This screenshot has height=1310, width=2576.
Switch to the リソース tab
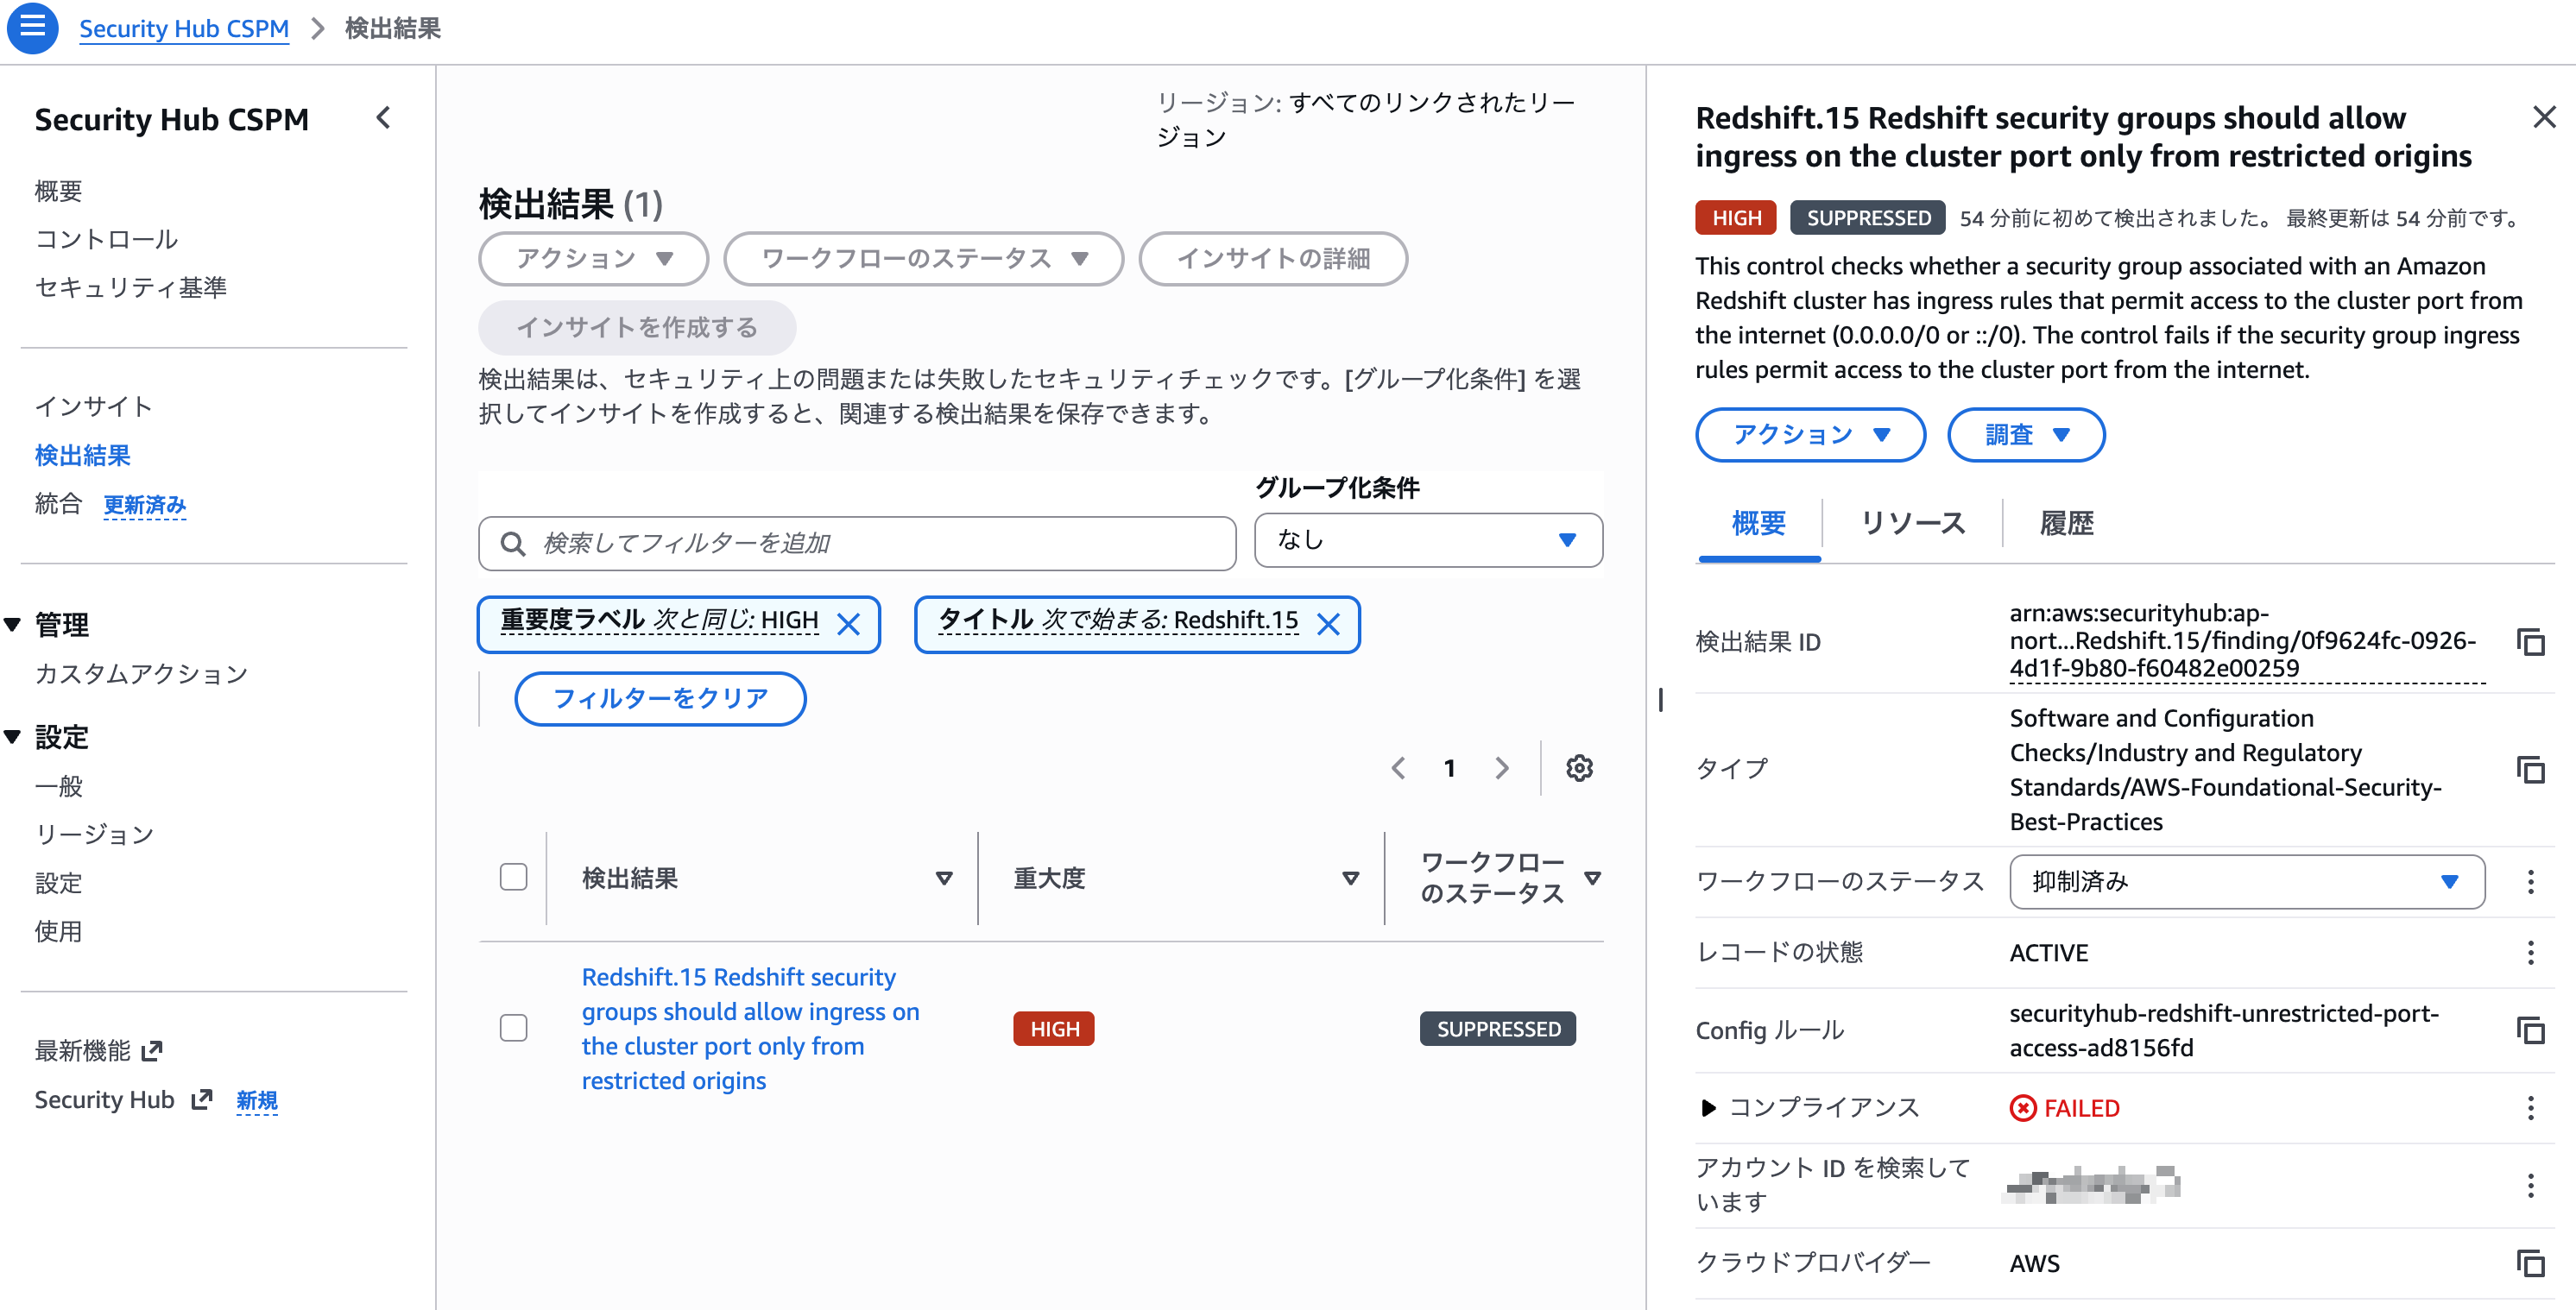click(x=1912, y=523)
